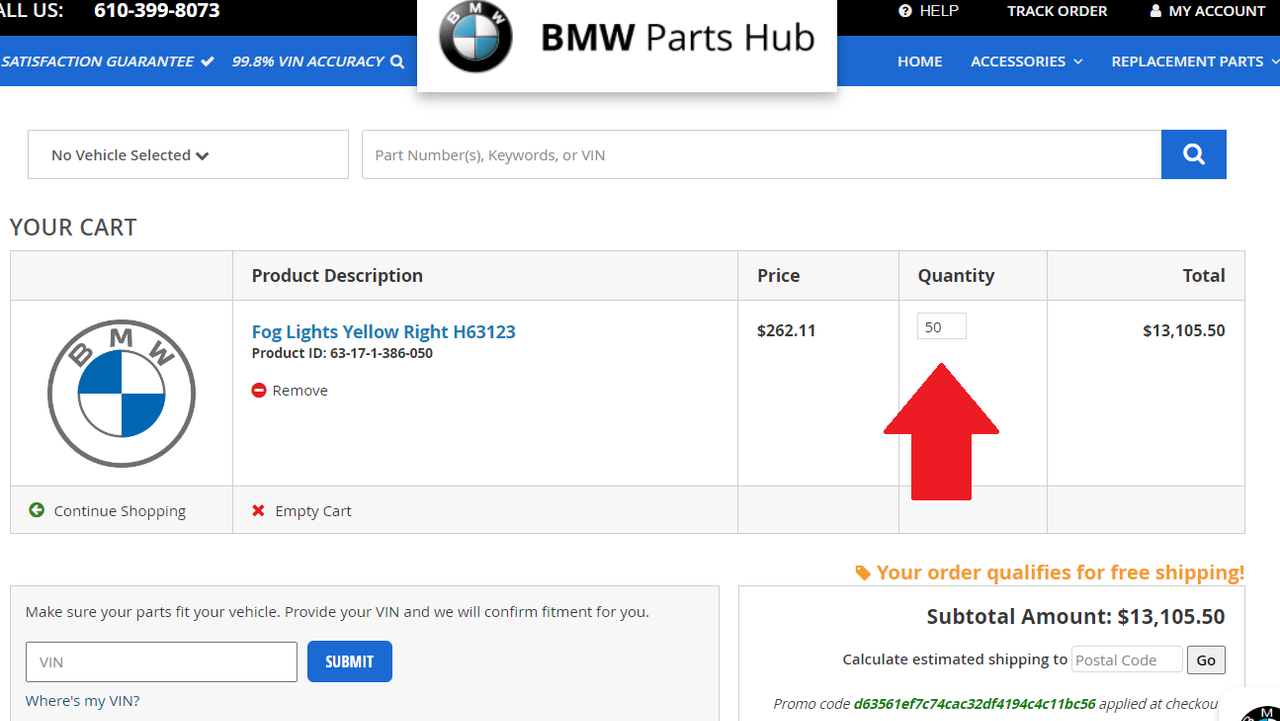
Task: Click the red X icon beside Empty Cart
Action: 258,510
